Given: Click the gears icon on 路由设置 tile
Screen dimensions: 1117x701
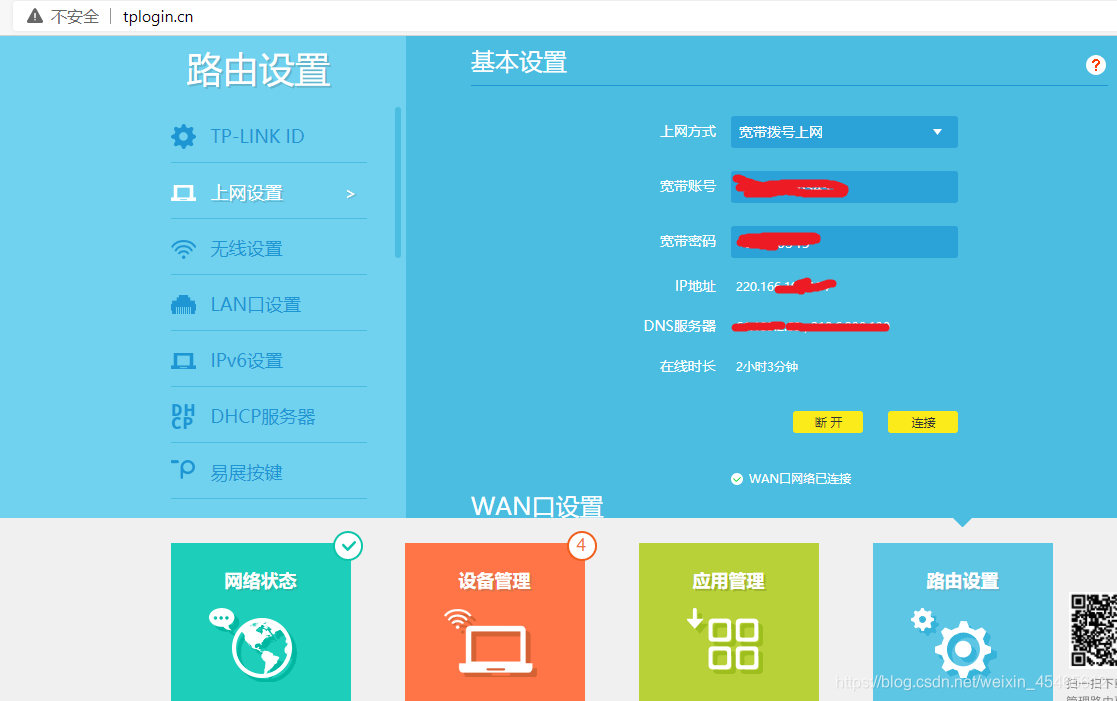Looking at the screenshot, I should [x=954, y=641].
